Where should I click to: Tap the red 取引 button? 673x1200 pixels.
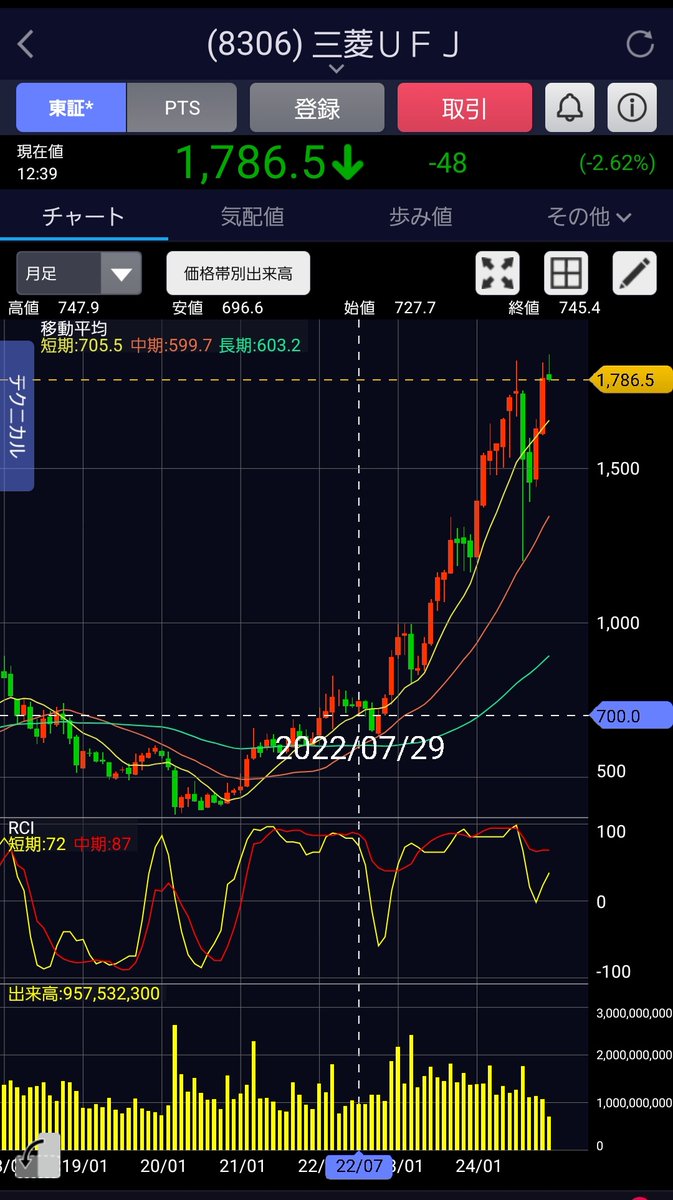coord(464,107)
